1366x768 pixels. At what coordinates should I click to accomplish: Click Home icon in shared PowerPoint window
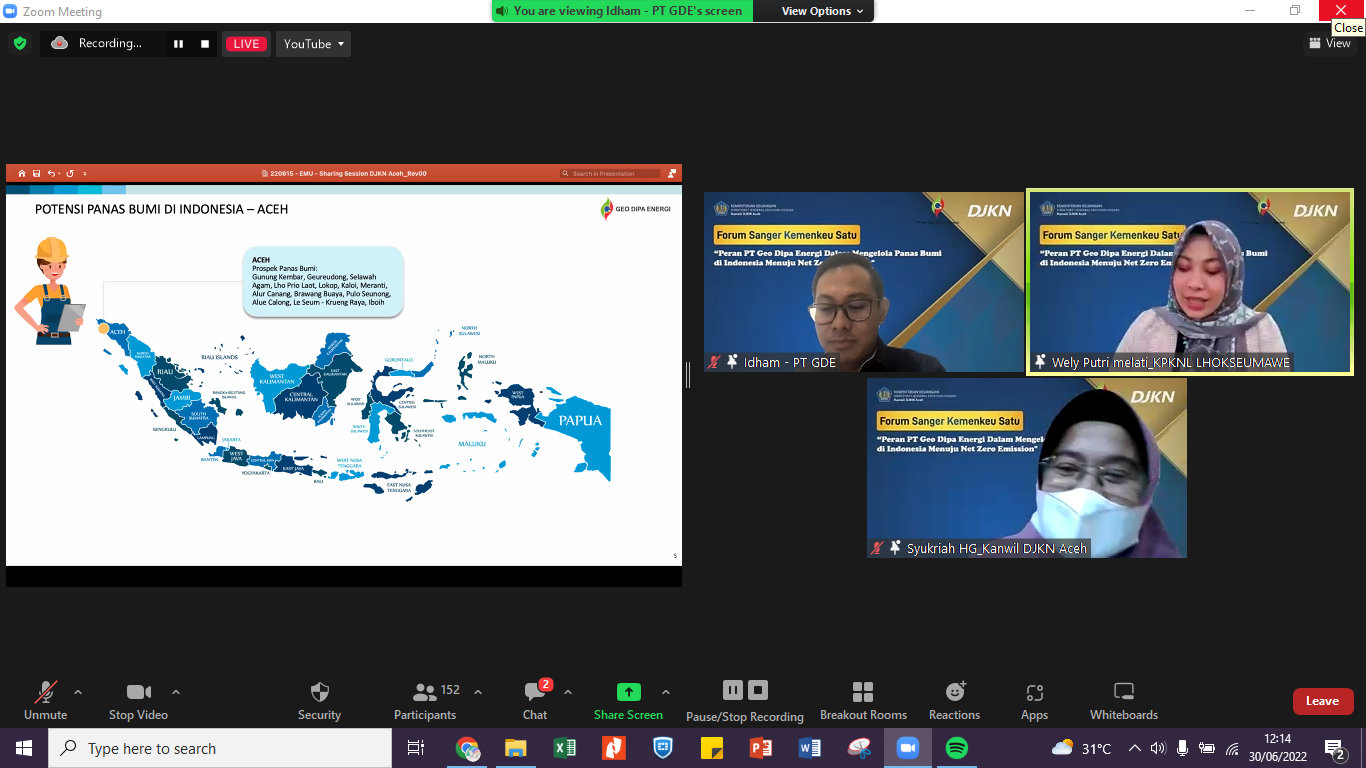pos(22,174)
